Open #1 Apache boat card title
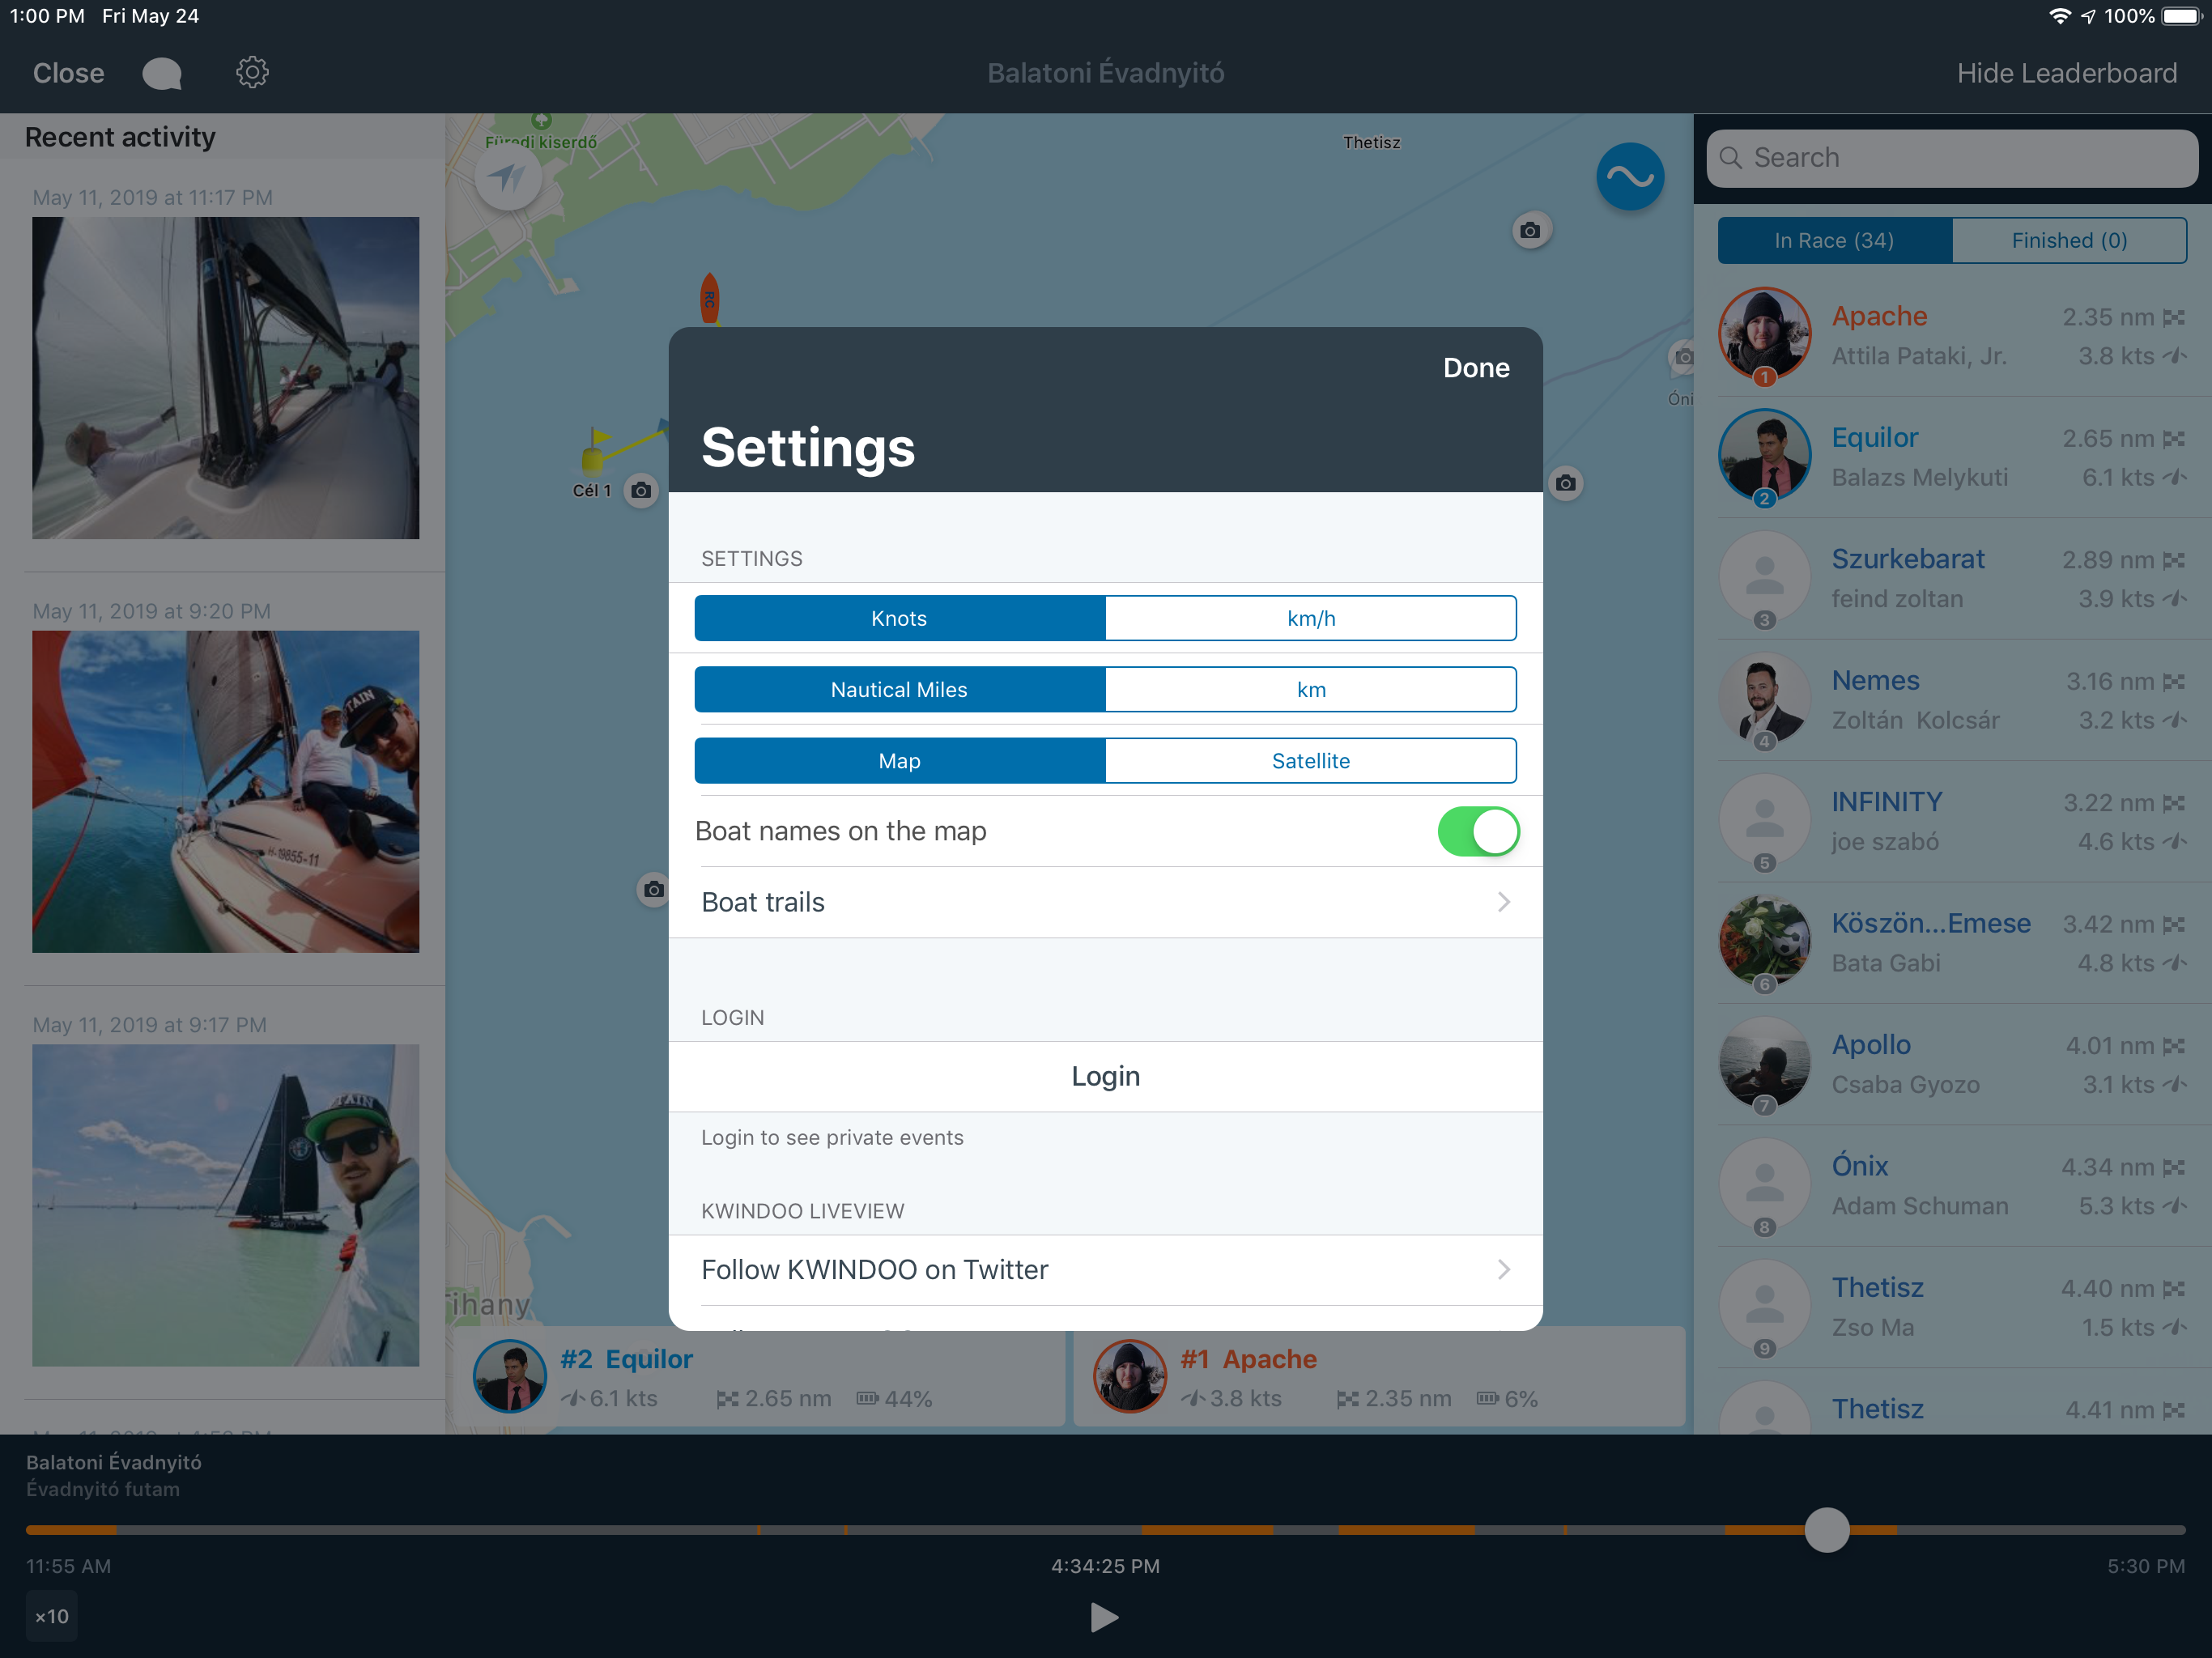The height and width of the screenshot is (1658, 2212). pos(1248,1359)
